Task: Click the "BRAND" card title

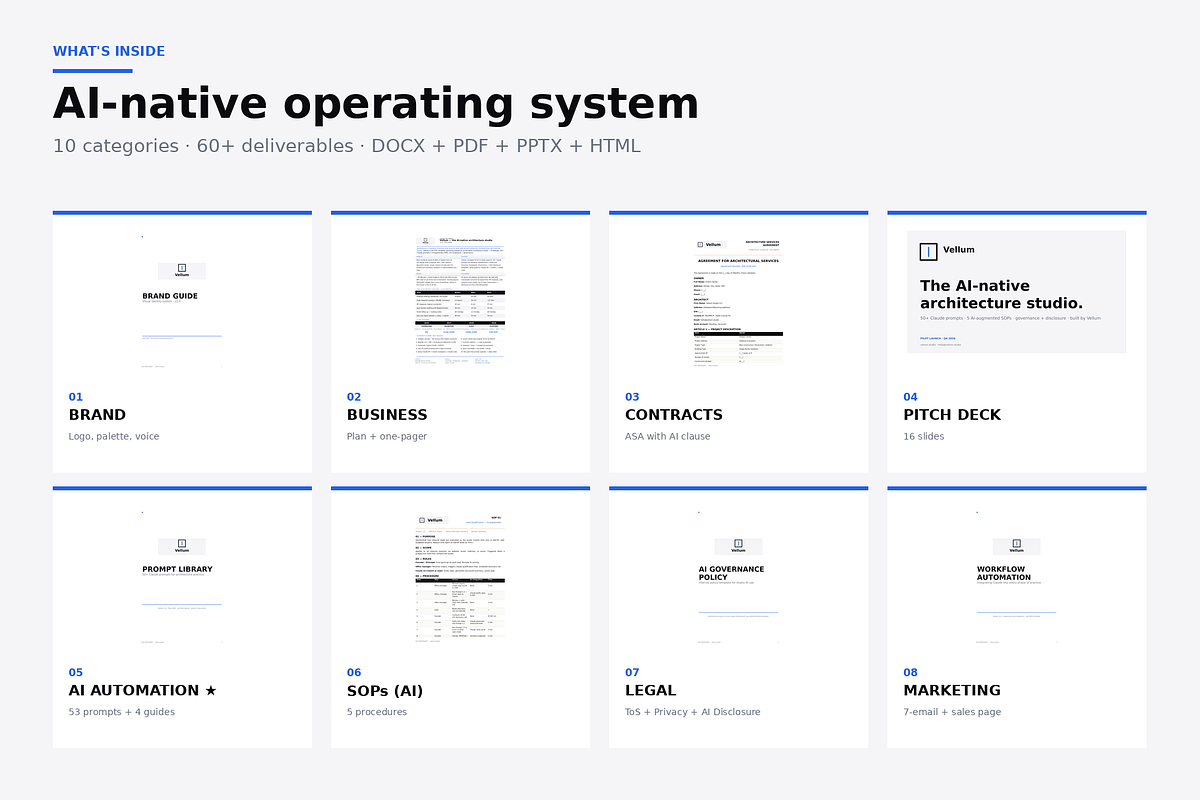Action: (x=97, y=415)
